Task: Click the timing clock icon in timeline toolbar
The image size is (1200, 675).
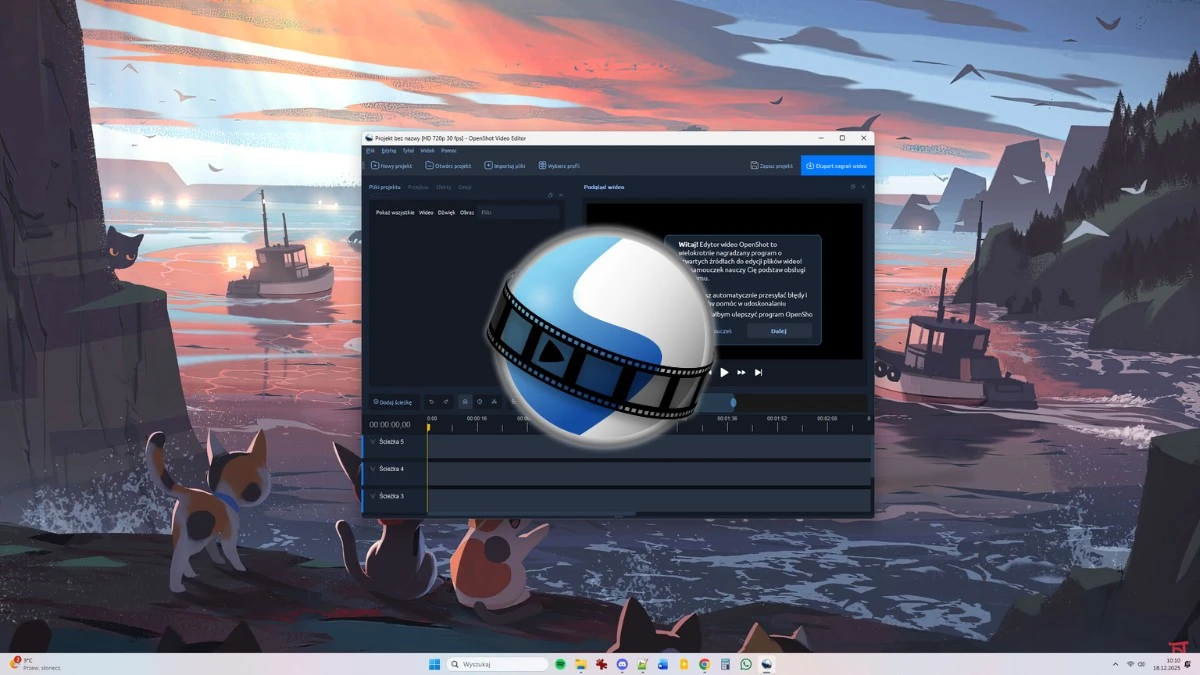Action: (x=479, y=402)
